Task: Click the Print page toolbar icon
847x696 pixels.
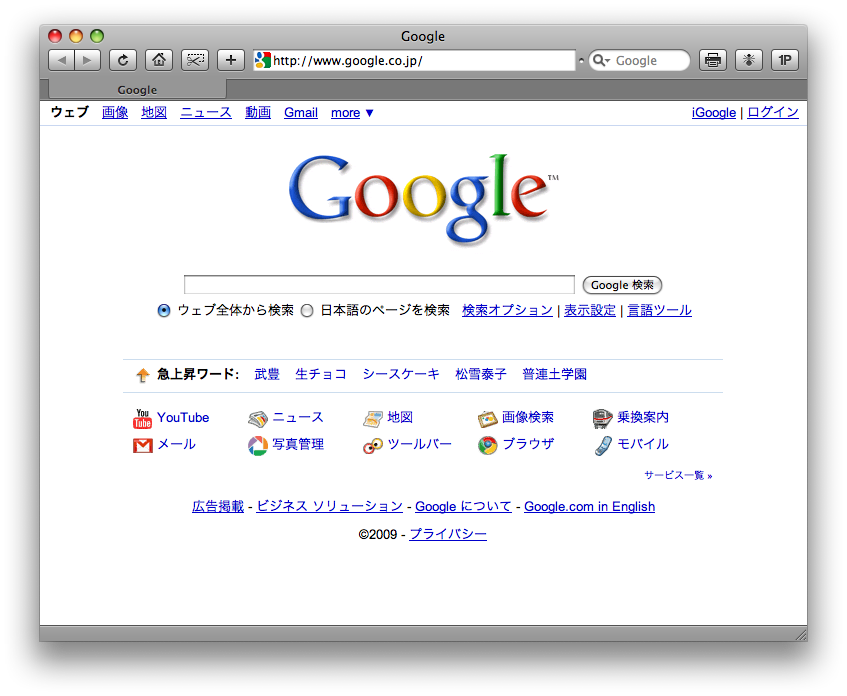Action: (x=712, y=60)
